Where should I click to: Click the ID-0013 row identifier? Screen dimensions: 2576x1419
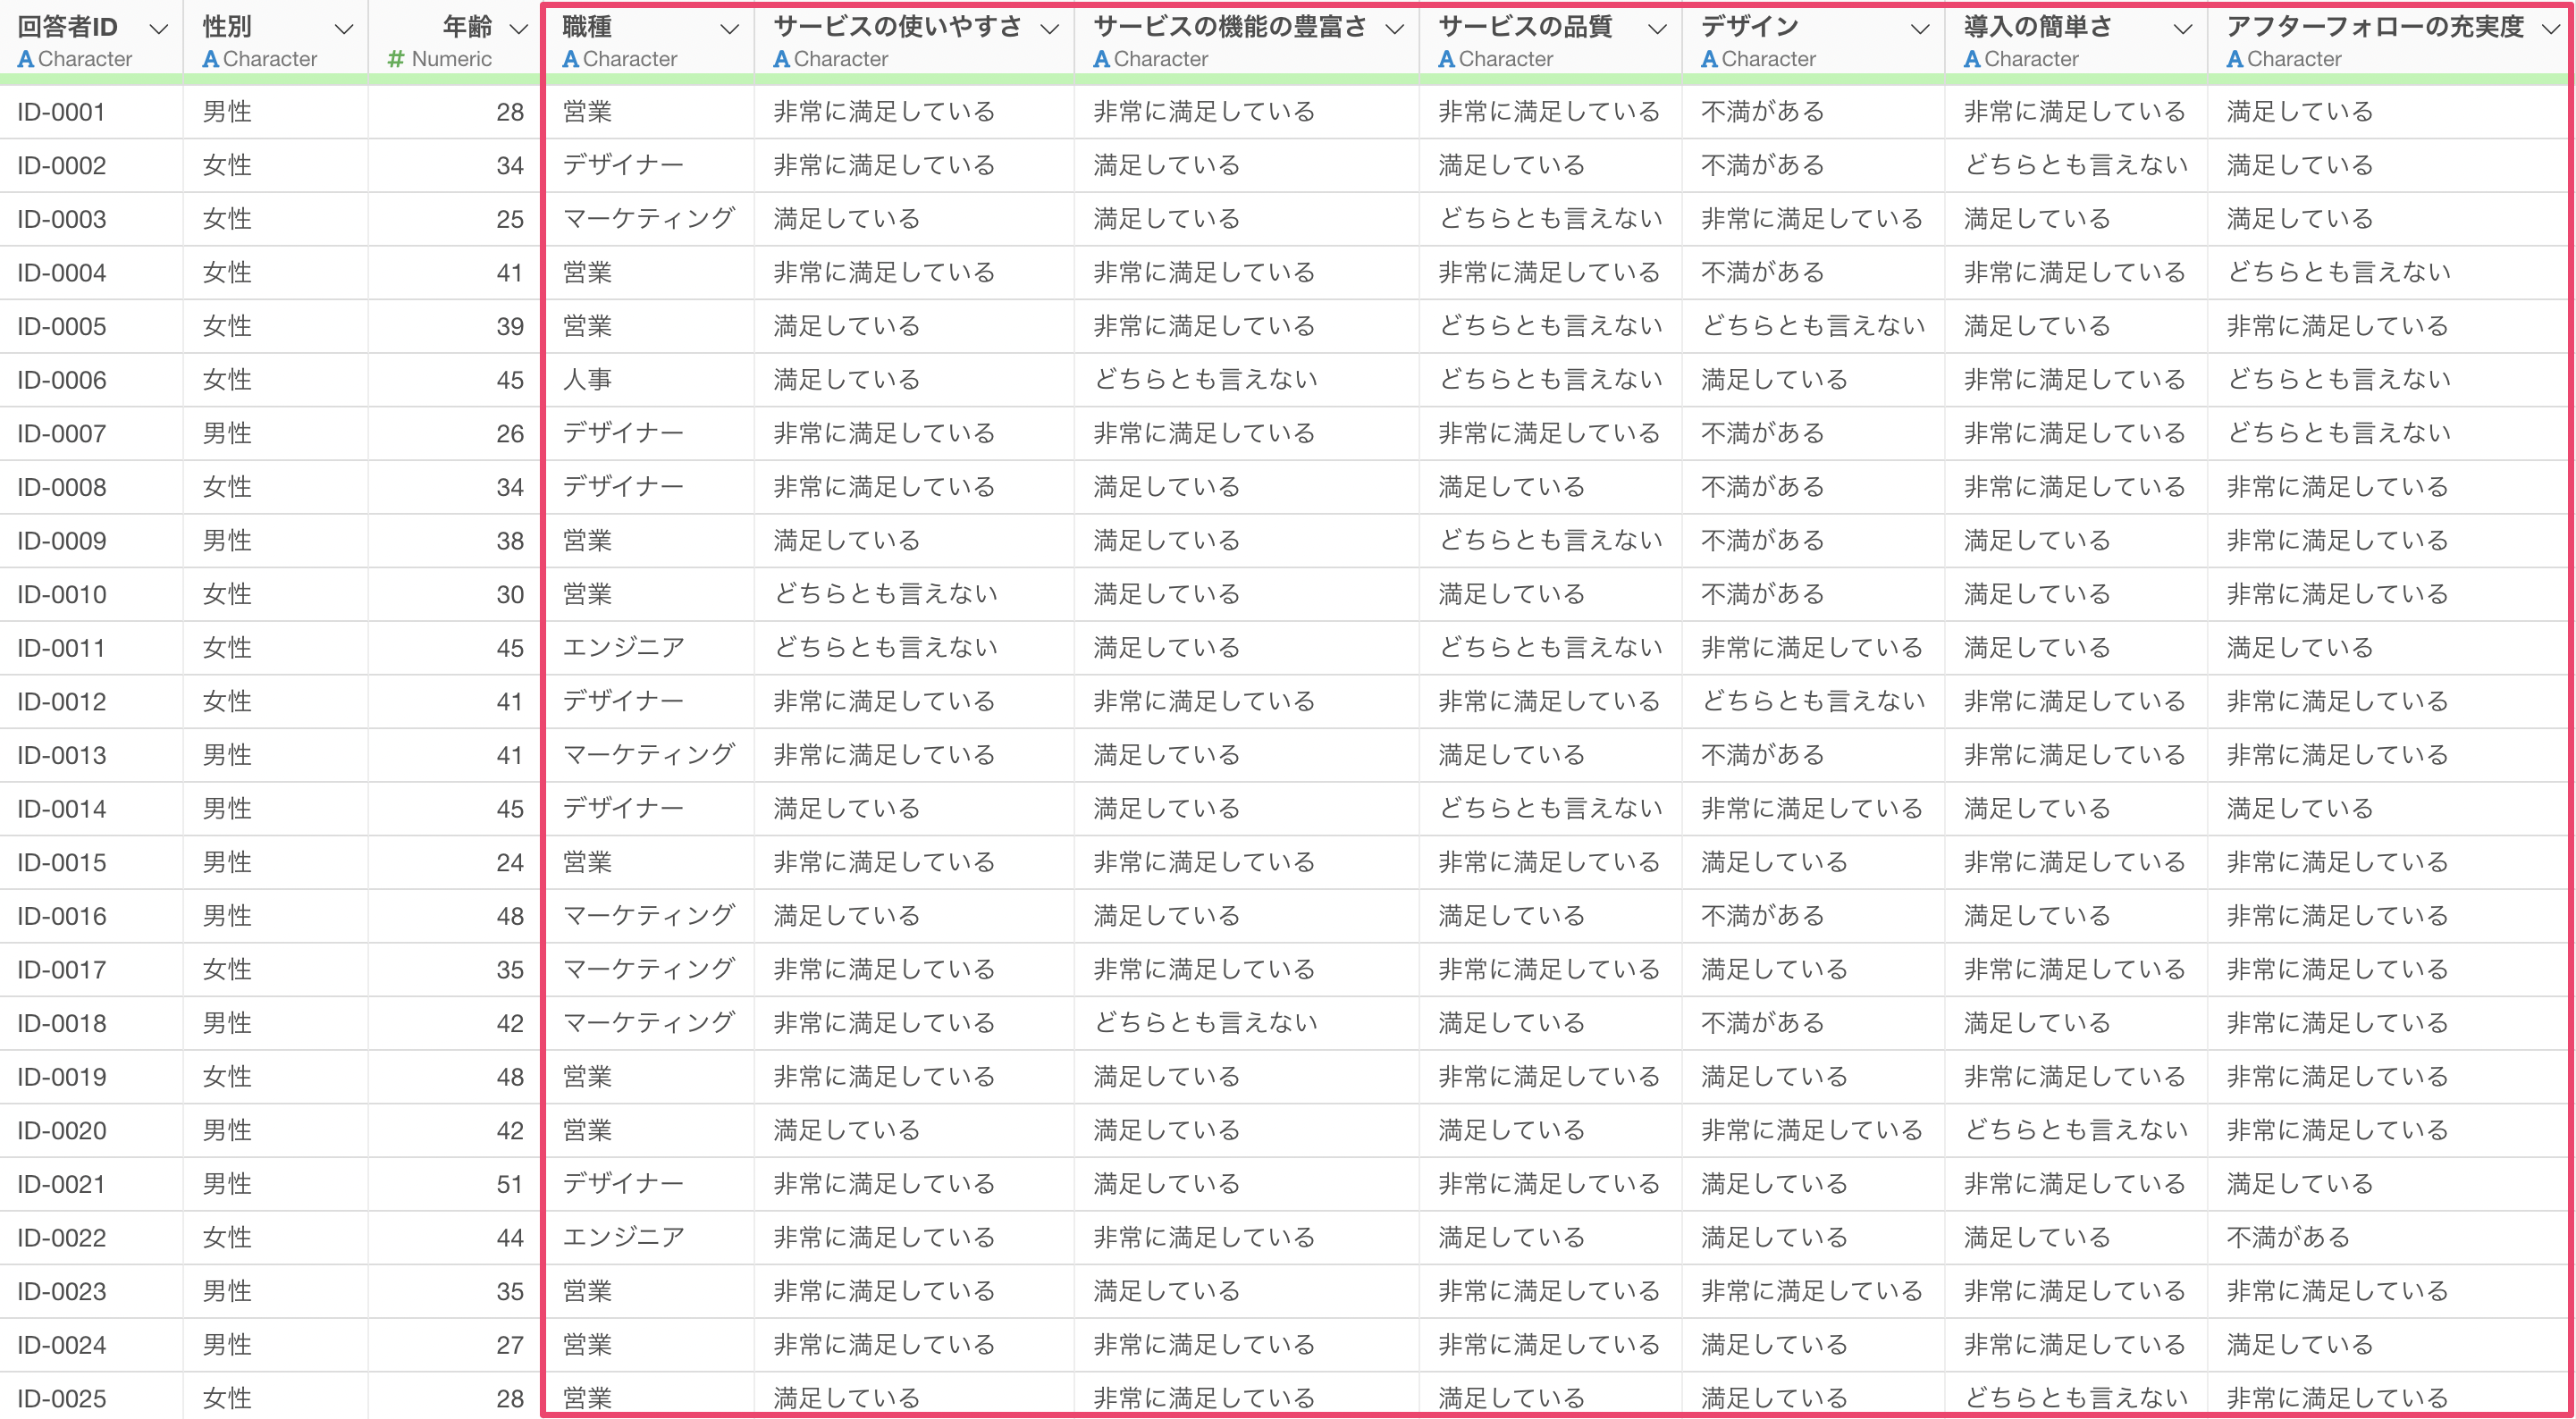pos(61,755)
